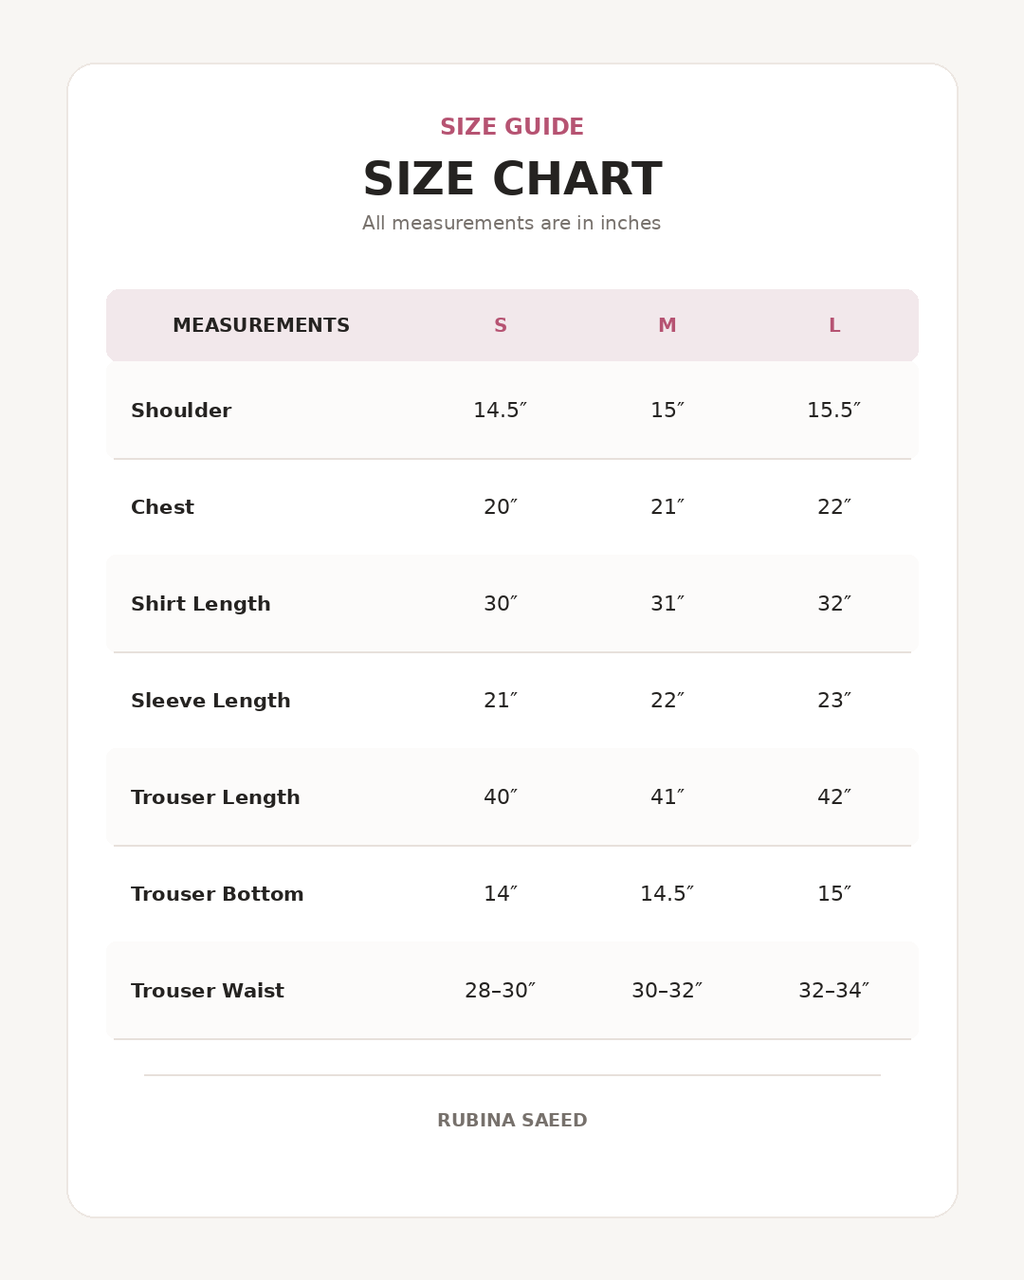Select the M size column header
The width and height of the screenshot is (1024, 1280).
coord(667,326)
